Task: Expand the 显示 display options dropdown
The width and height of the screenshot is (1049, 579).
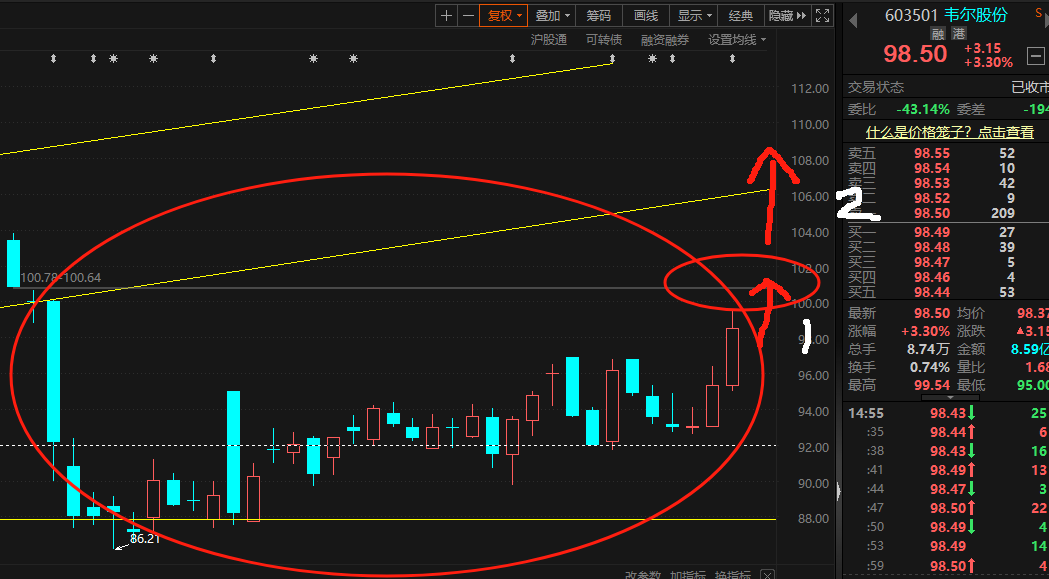Action: tap(694, 15)
